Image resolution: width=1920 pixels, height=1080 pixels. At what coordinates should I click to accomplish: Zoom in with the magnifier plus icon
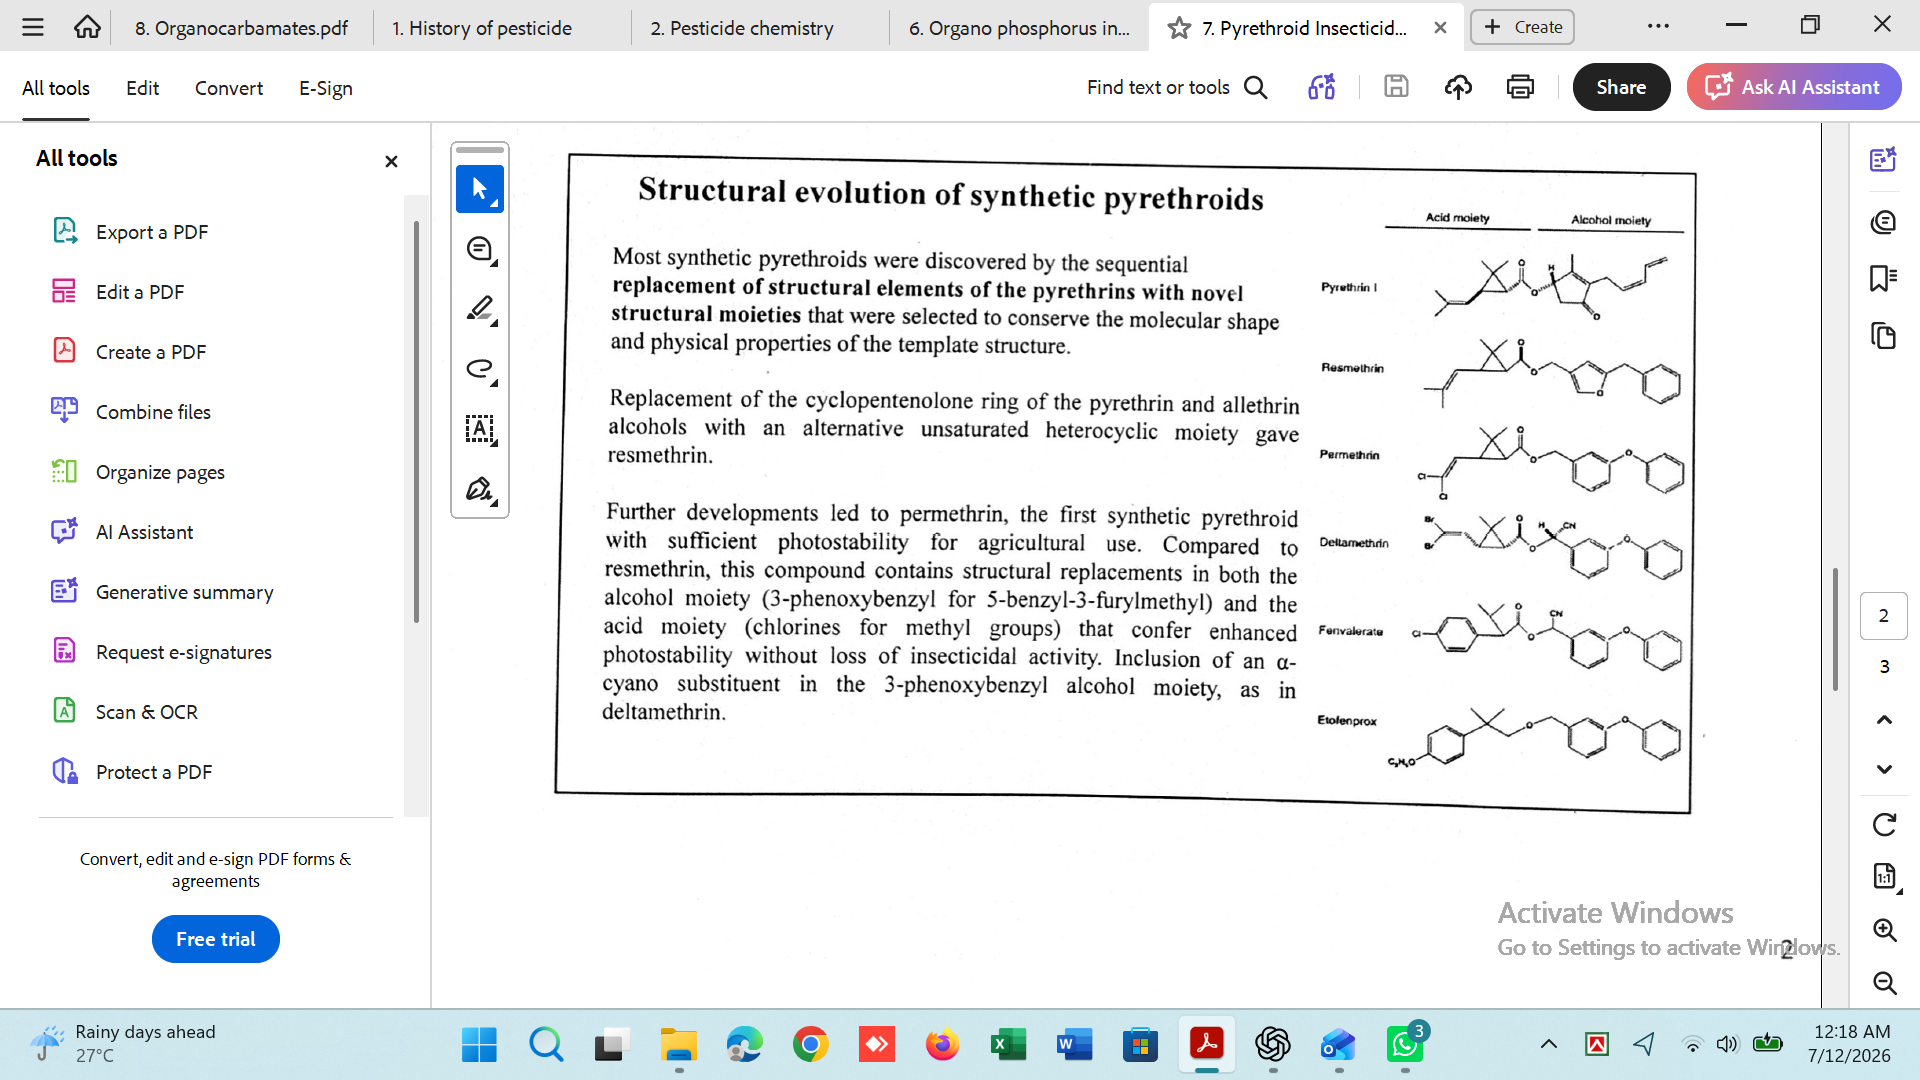point(1884,930)
